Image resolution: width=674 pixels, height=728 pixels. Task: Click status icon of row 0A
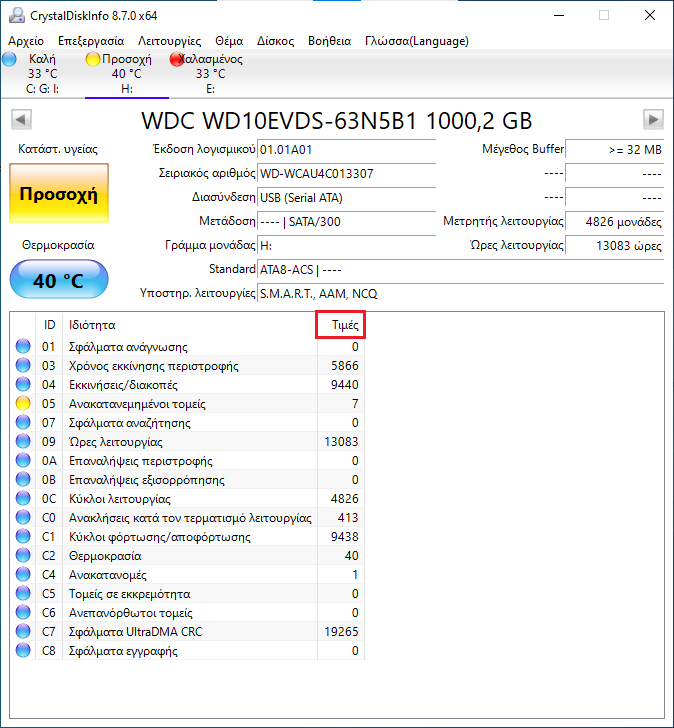coord(23,461)
